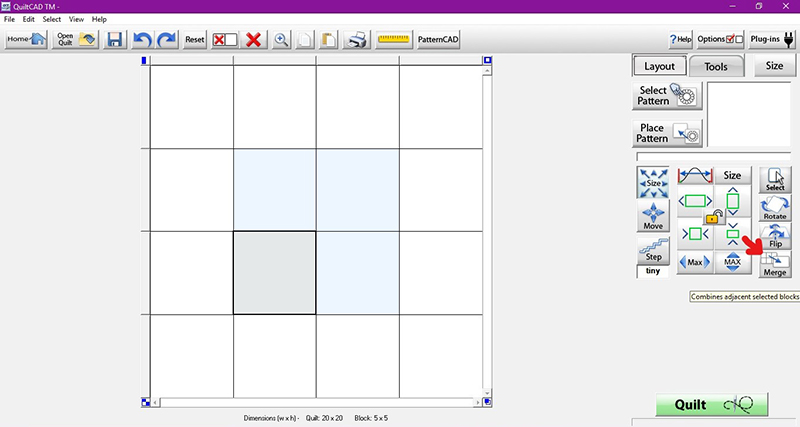Click the paste clipboard icon
Viewport: 800px width, 427px height.
pos(329,39)
